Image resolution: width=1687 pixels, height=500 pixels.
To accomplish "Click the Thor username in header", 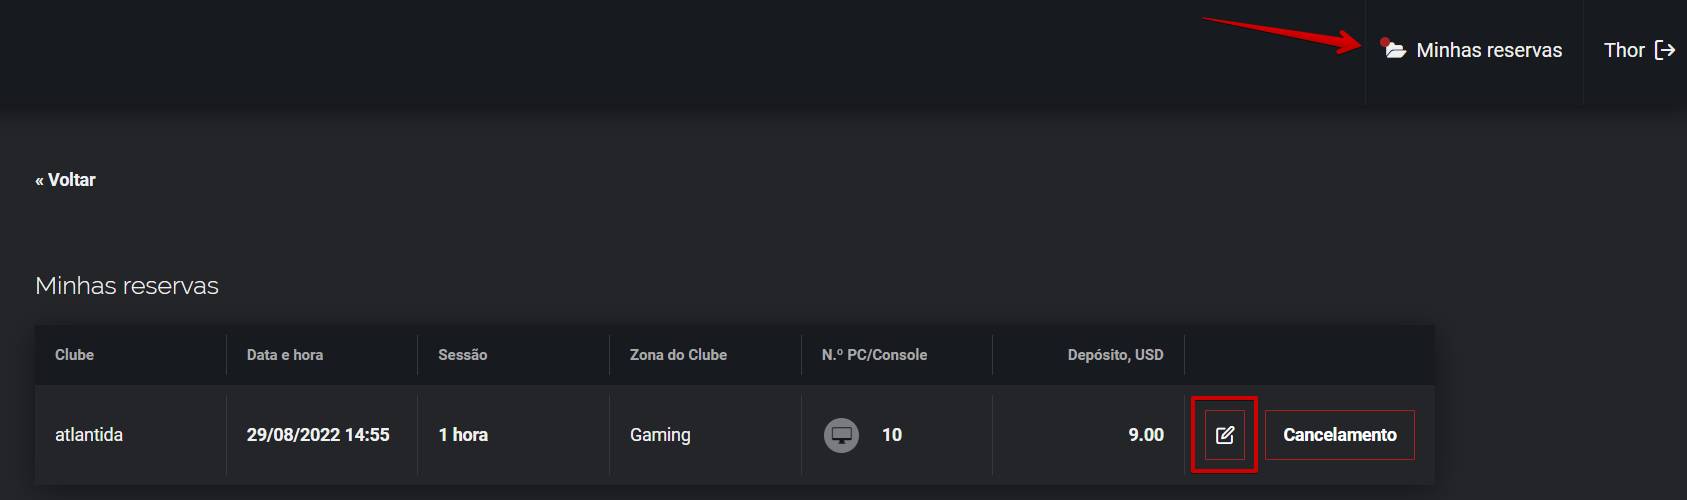I will [x=1623, y=50].
